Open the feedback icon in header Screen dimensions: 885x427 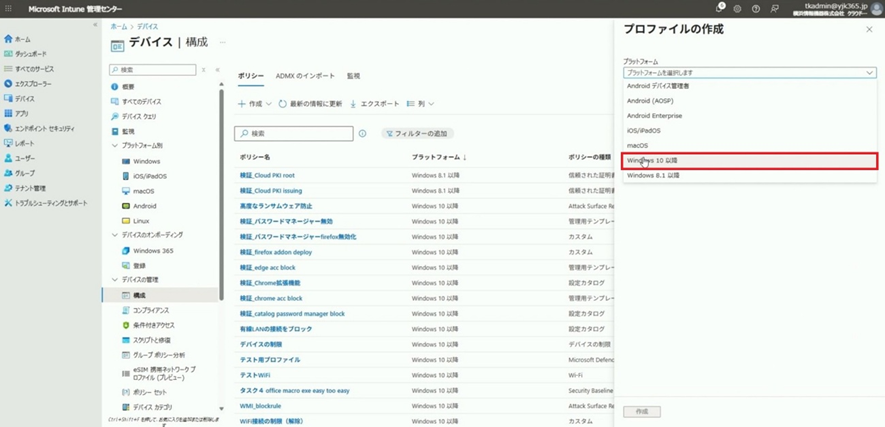click(x=774, y=8)
